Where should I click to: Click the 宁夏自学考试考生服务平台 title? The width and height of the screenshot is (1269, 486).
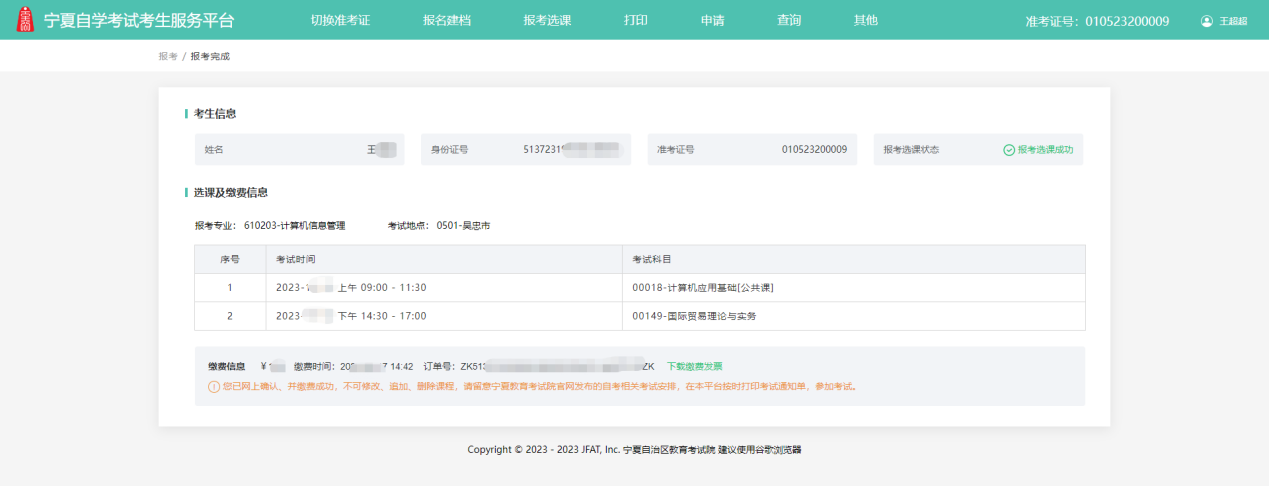coord(139,21)
